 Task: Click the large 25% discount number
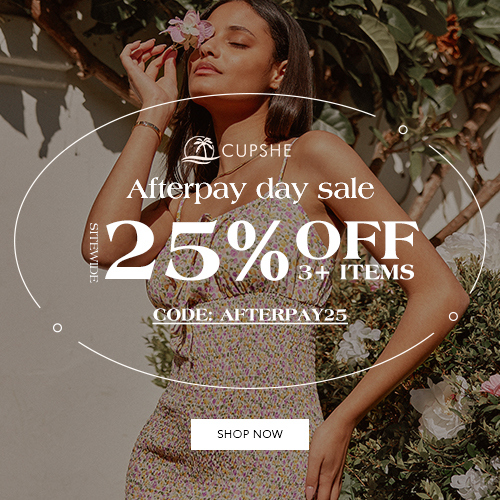tap(197, 250)
